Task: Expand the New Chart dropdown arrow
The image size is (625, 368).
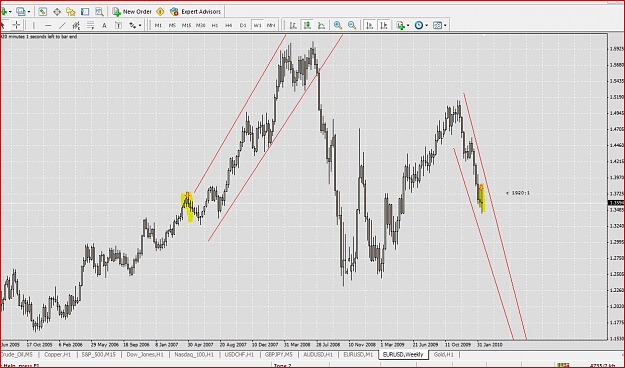Action: click(10, 12)
